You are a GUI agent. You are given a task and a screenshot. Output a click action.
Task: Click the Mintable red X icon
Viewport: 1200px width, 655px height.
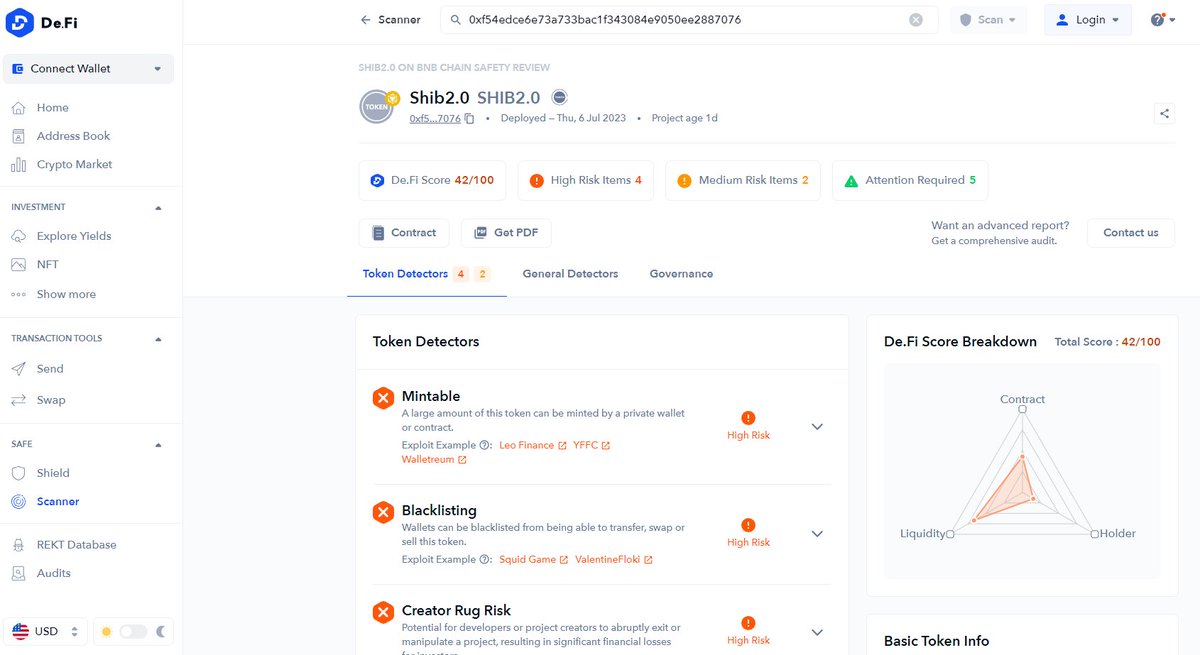tap(383, 398)
